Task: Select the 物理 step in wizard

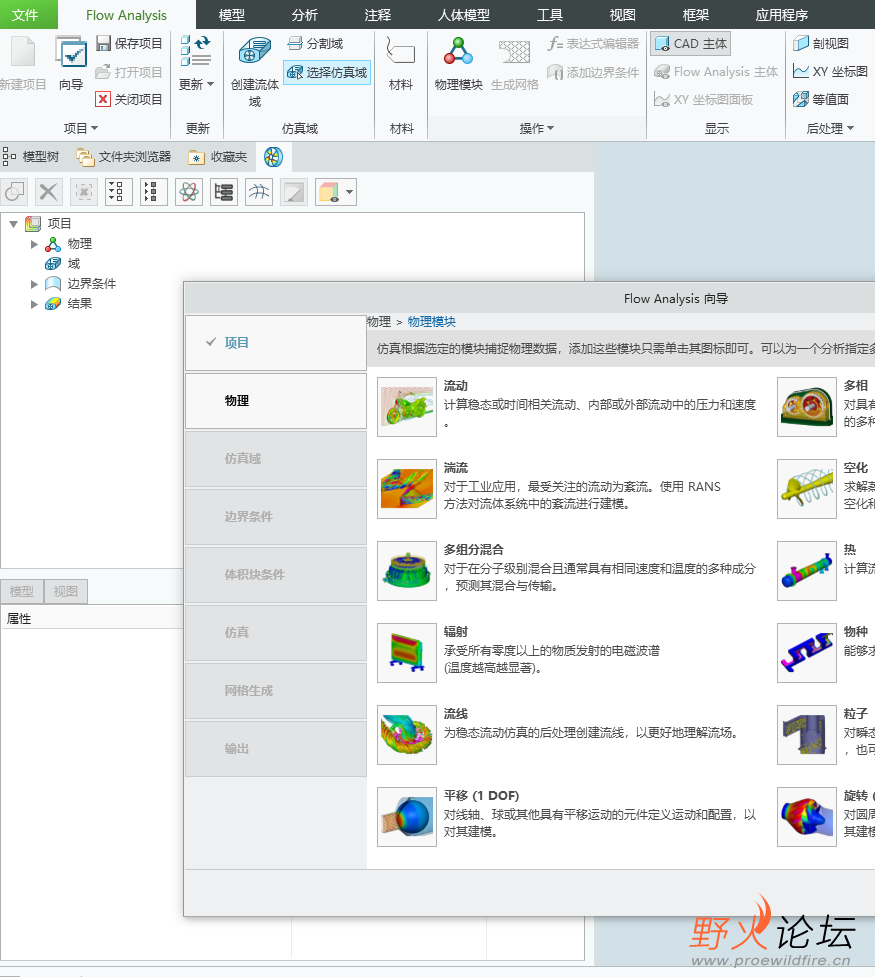Action: [x=276, y=401]
